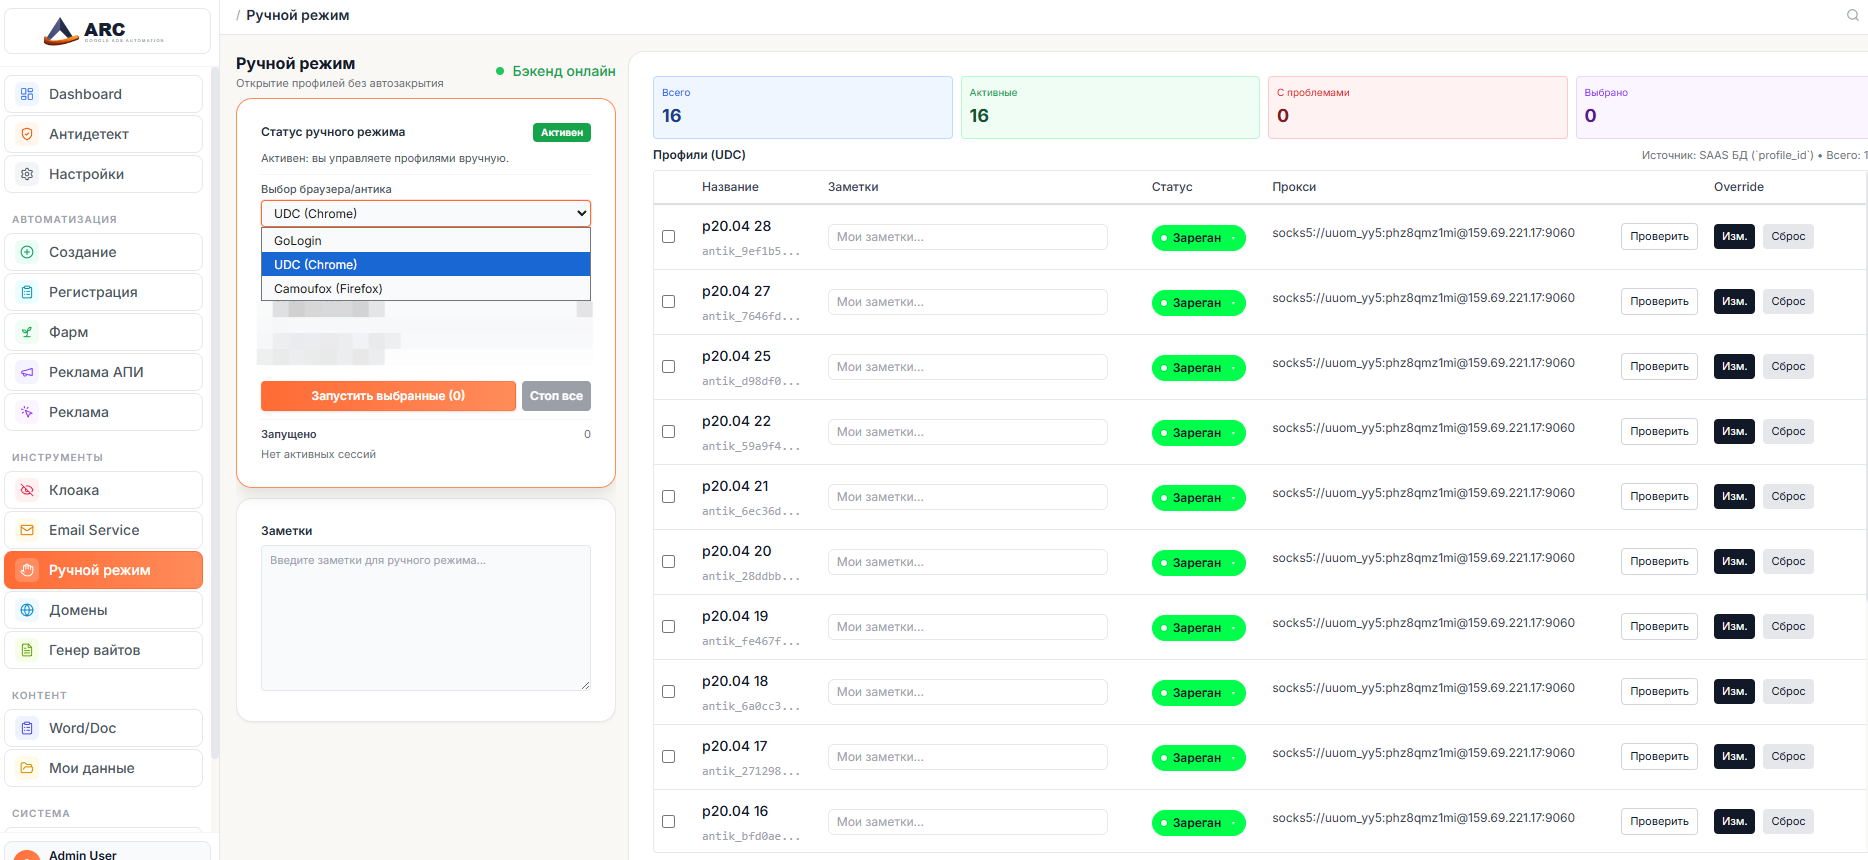Click the Антидетект shield icon

[27, 134]
